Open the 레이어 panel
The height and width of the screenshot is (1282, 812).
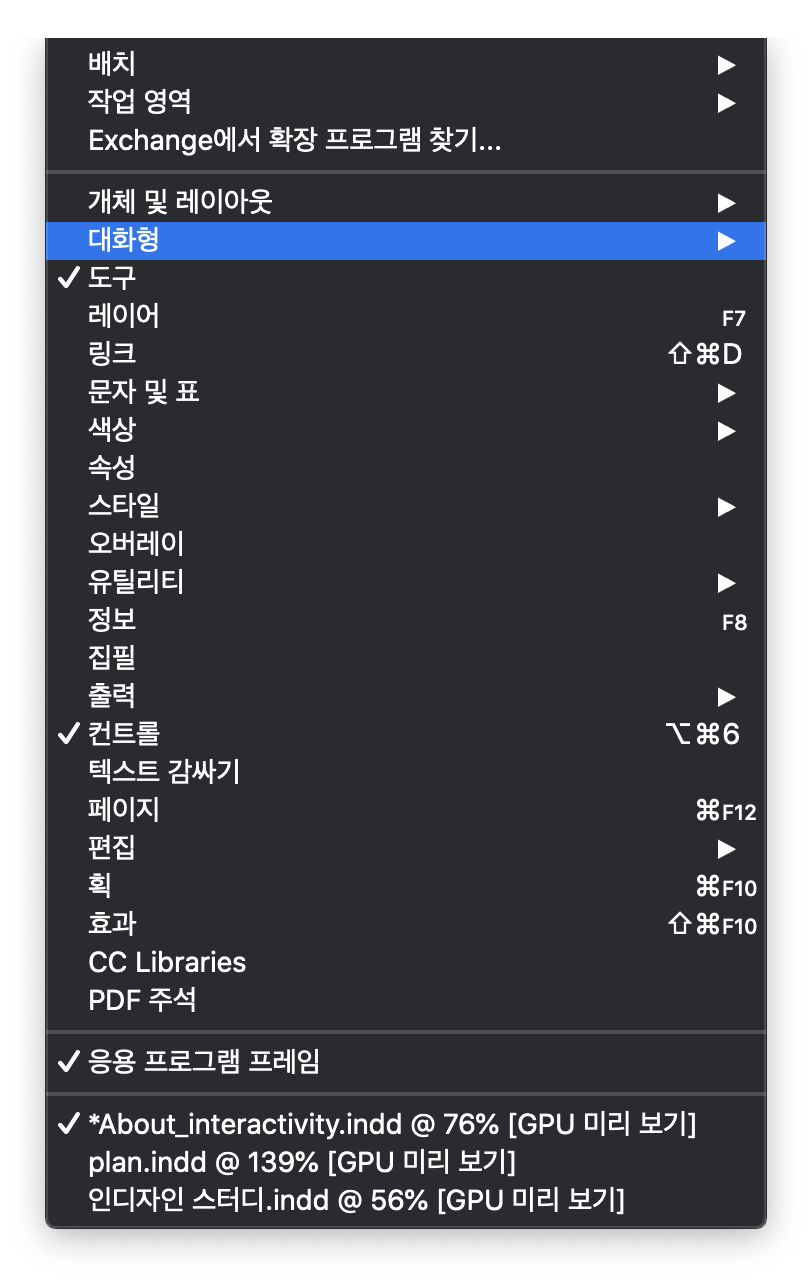click(x=406, y=317)
